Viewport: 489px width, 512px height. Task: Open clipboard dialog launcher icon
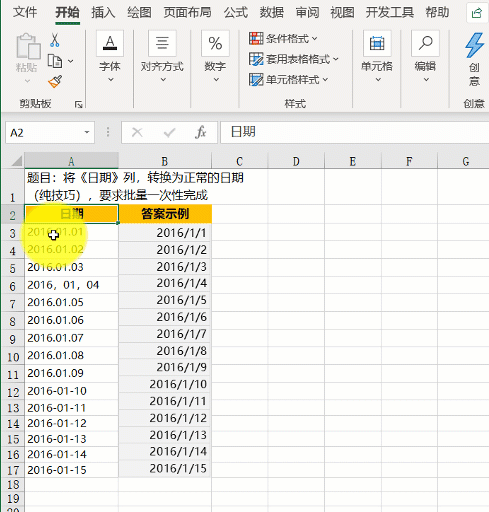[79, 105]
